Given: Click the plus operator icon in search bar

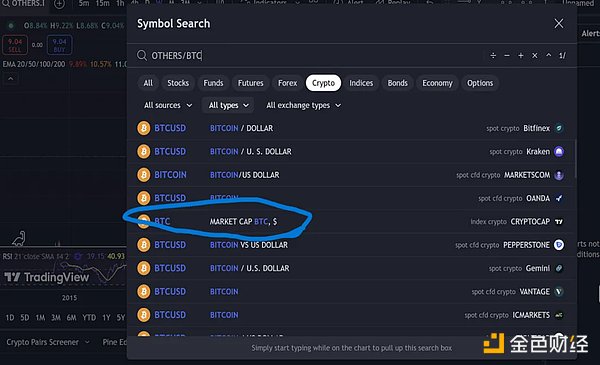Looking at the screenshot, I should click(x=520, y=56).
